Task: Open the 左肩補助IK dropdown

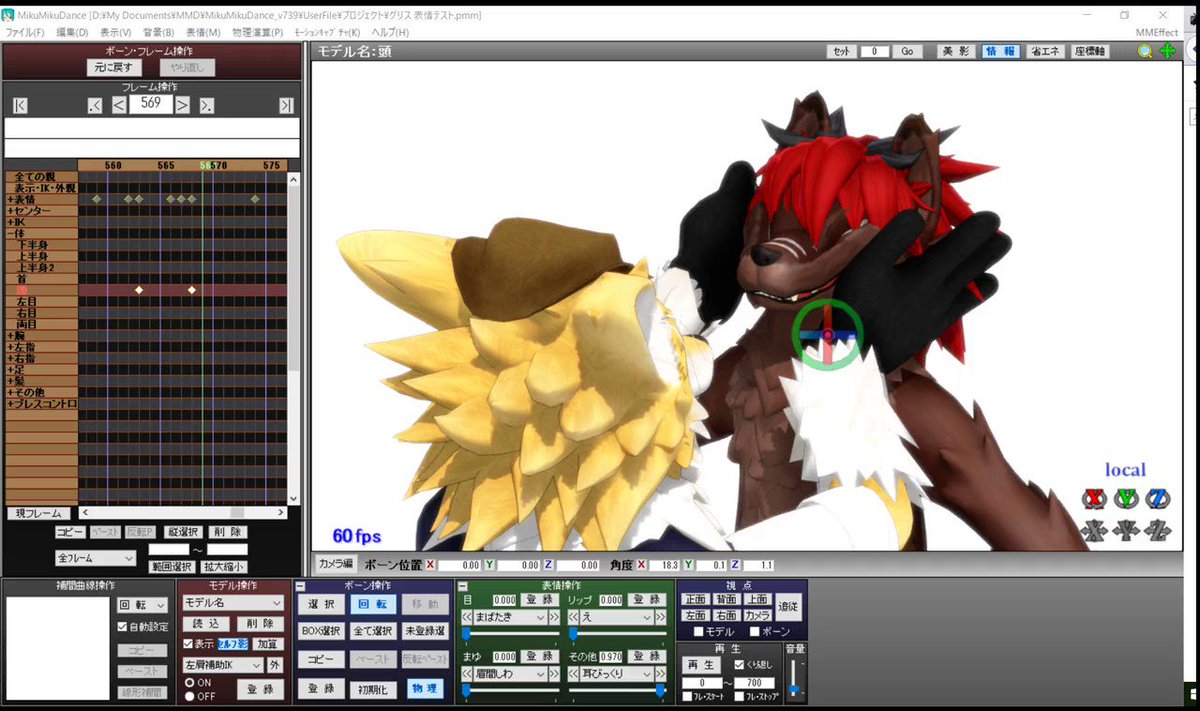Action: (222, 665)
